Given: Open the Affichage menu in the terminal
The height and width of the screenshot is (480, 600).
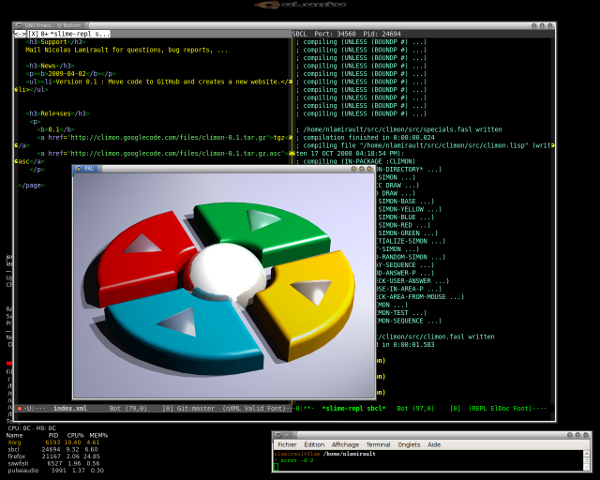Looking at the screenshot, I should coord(345,444).
